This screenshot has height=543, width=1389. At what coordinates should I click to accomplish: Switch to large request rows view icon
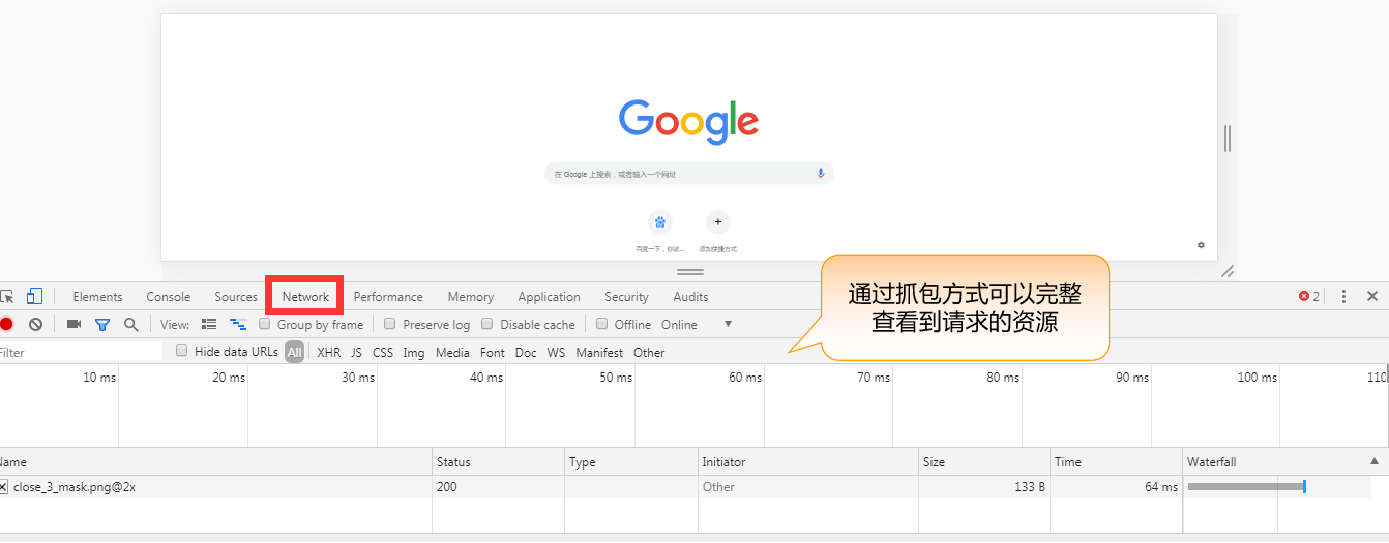209,324
